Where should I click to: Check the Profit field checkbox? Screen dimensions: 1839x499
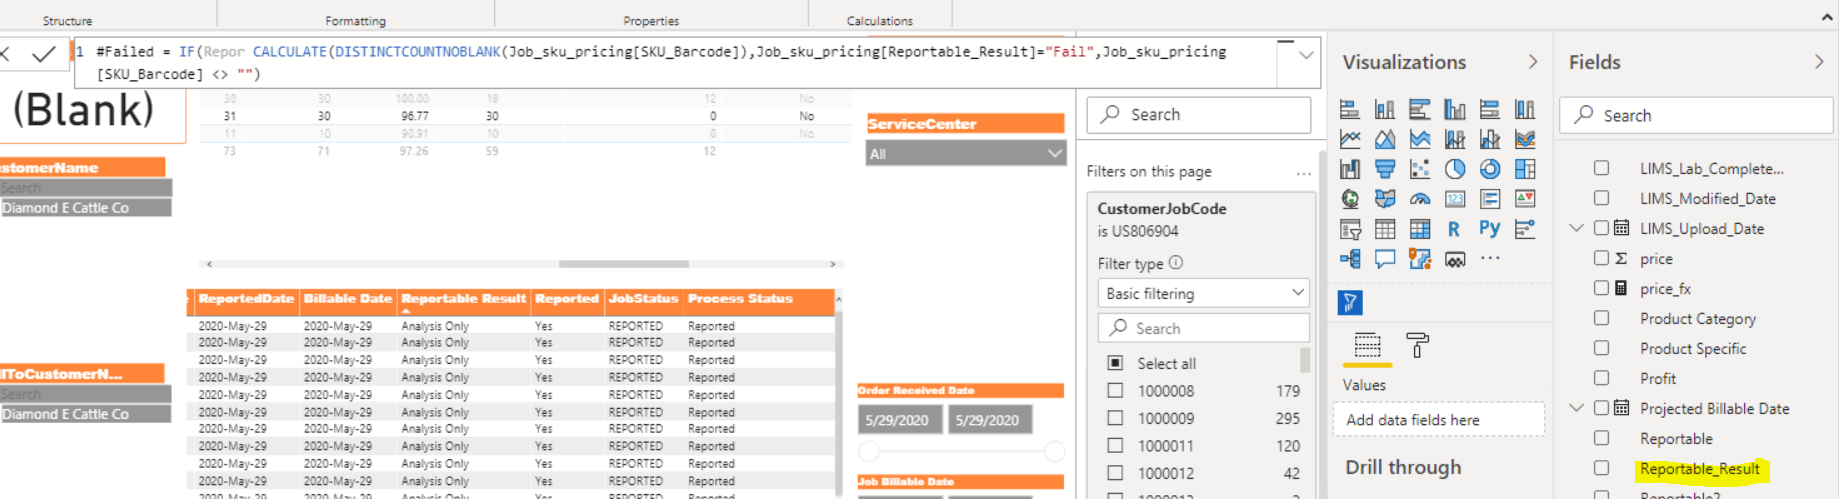point(1602,378)
